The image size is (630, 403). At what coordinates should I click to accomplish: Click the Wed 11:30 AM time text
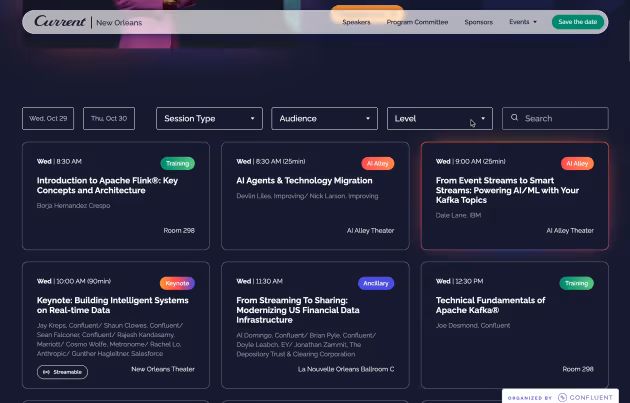click(x=260, y=281)
